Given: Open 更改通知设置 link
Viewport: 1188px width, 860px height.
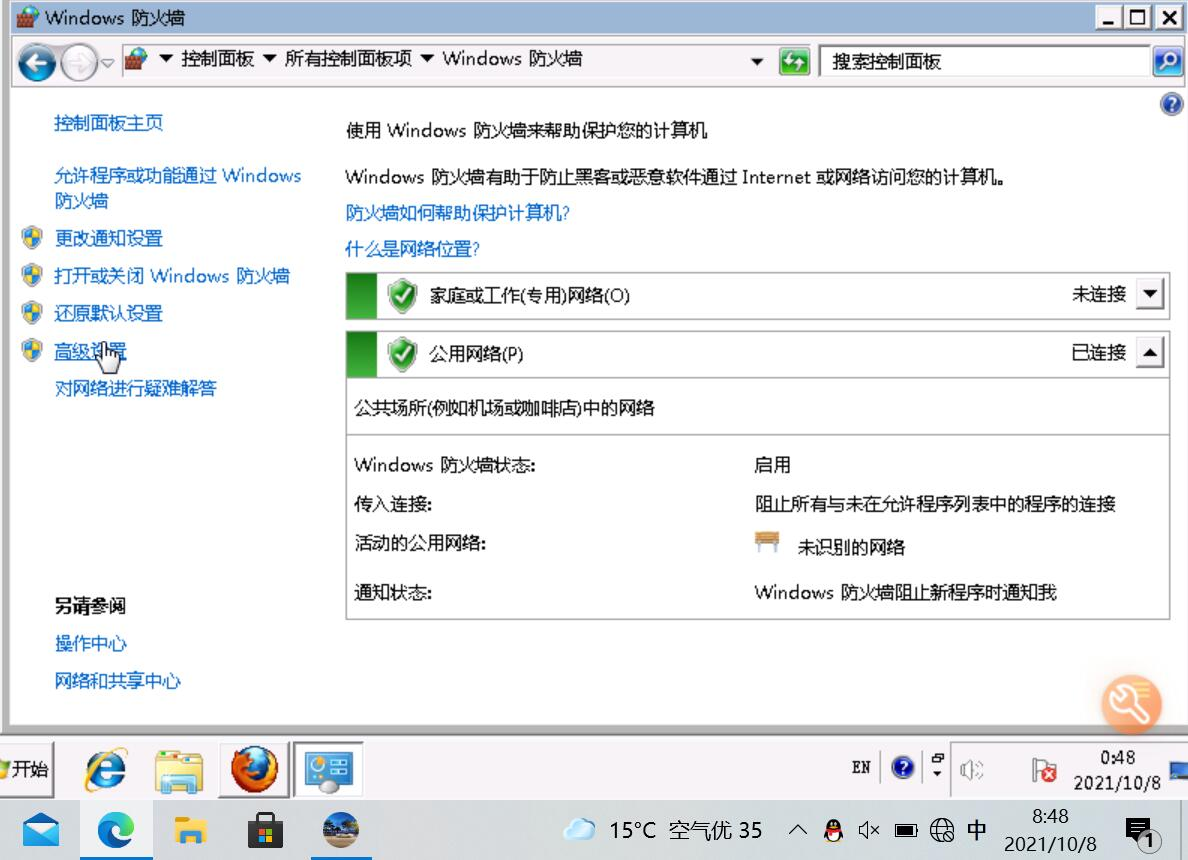Looking at the screenshot, I should 108,238.
